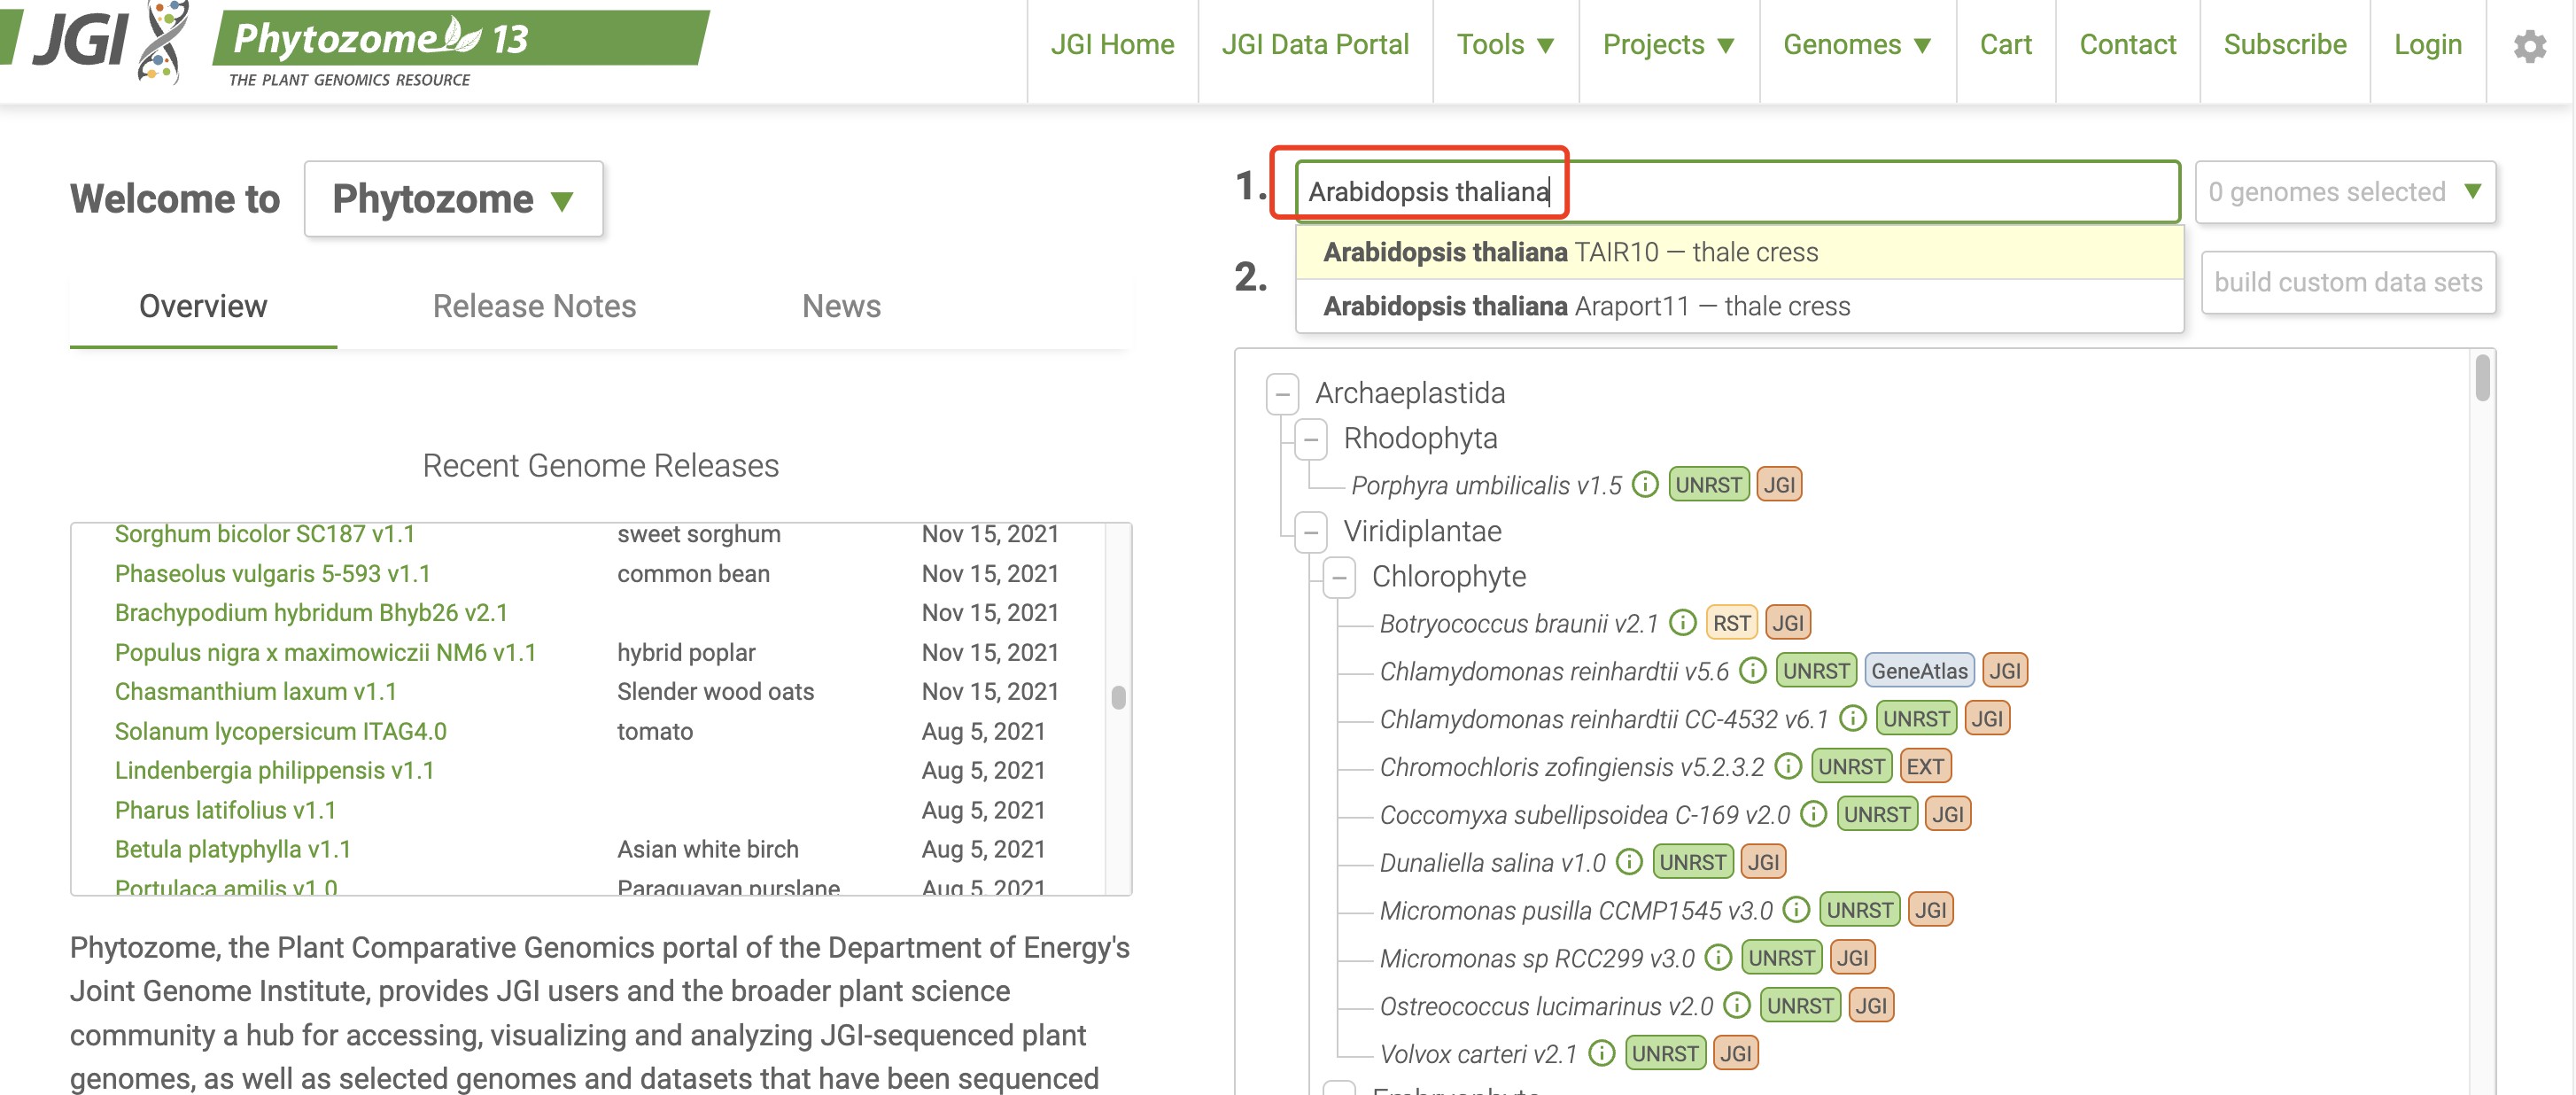The height and width of the screenshot is (1095, 2576).
Task: Open Pharus latifolius v1.1 release
Action: pyautogui.click(x=225, y=811)
